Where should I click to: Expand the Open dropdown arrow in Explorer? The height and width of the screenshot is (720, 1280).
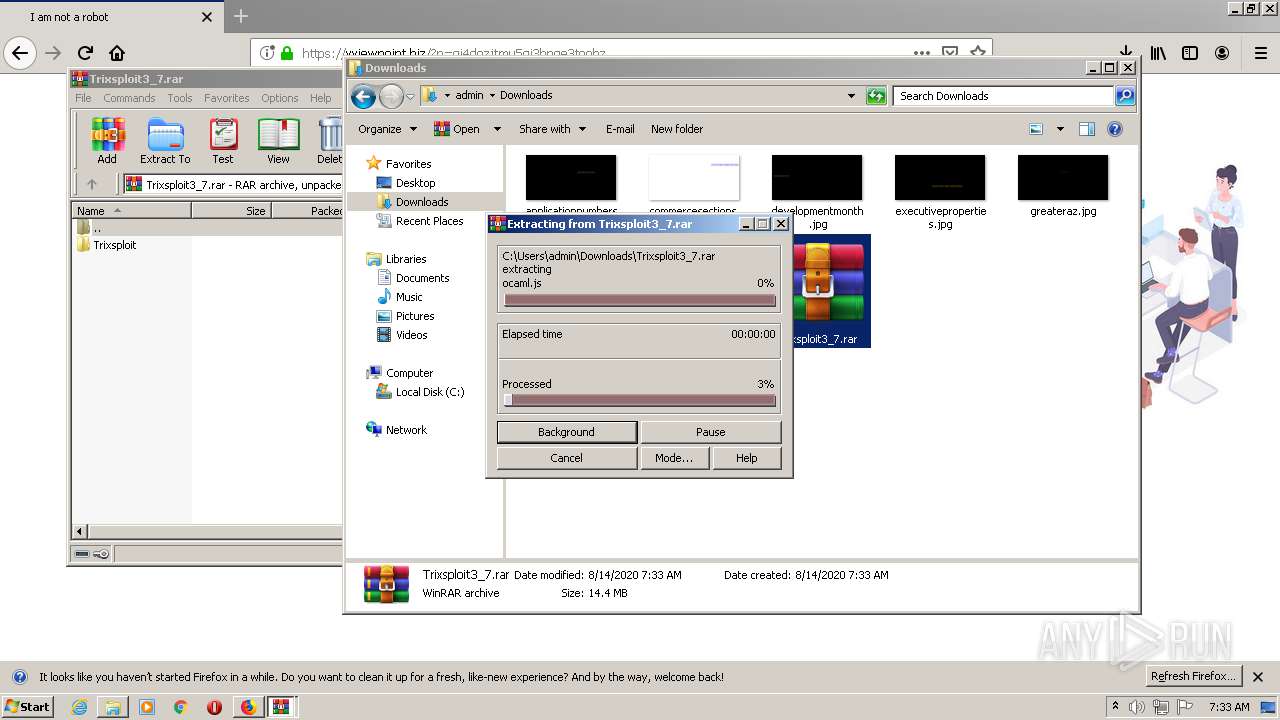click(499, 129)
